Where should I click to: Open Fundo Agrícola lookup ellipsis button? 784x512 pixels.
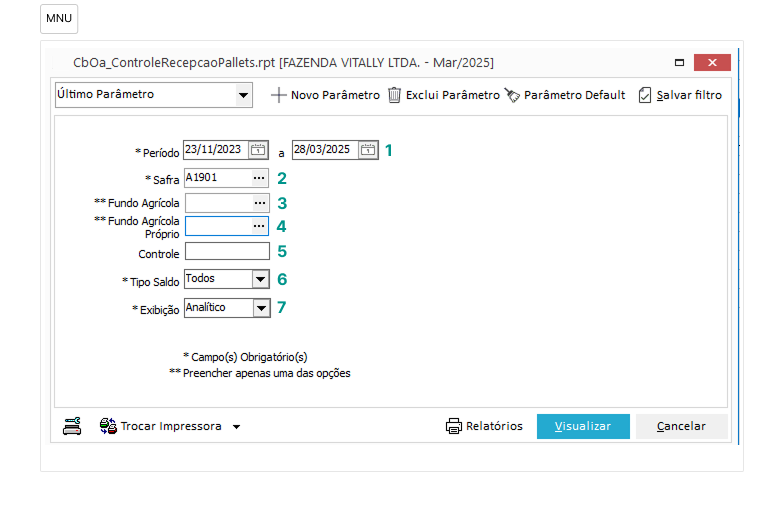(x=260, y=203)
